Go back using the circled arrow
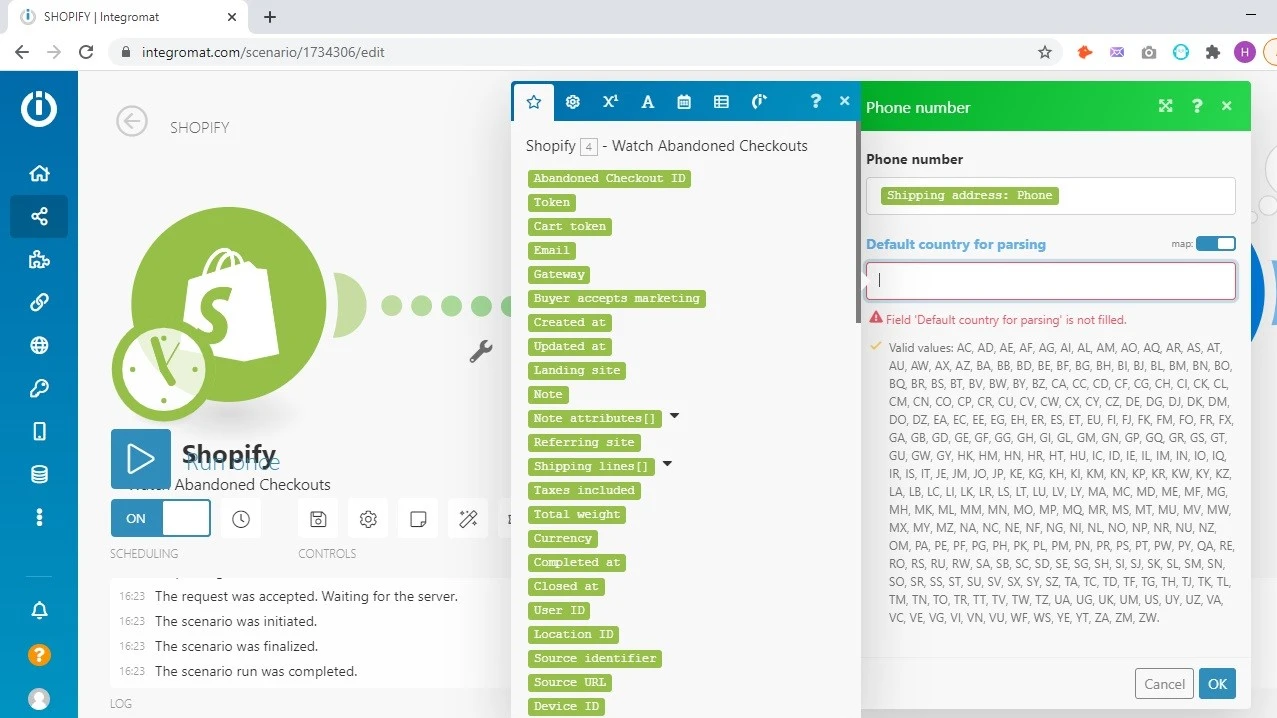Image resolution: width=1277 pixels, height=718 pixels. click(132, 122)
